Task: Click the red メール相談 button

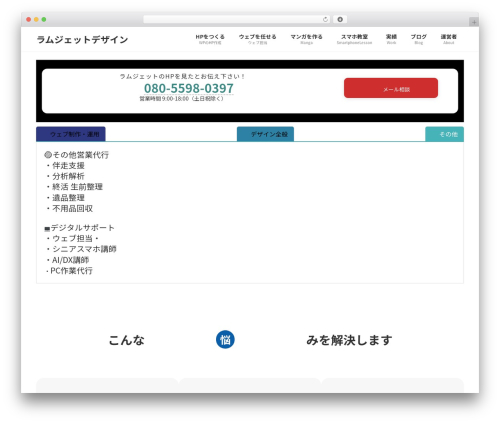Action: (391, 88)
